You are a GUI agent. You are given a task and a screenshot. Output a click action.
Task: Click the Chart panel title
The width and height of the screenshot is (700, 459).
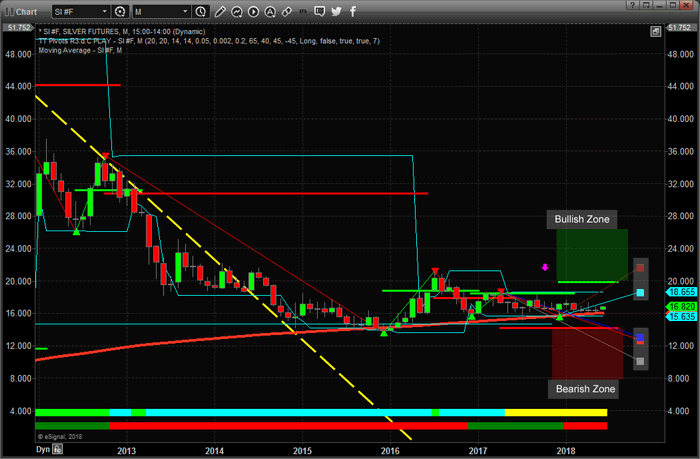click(x=25, y=12)
